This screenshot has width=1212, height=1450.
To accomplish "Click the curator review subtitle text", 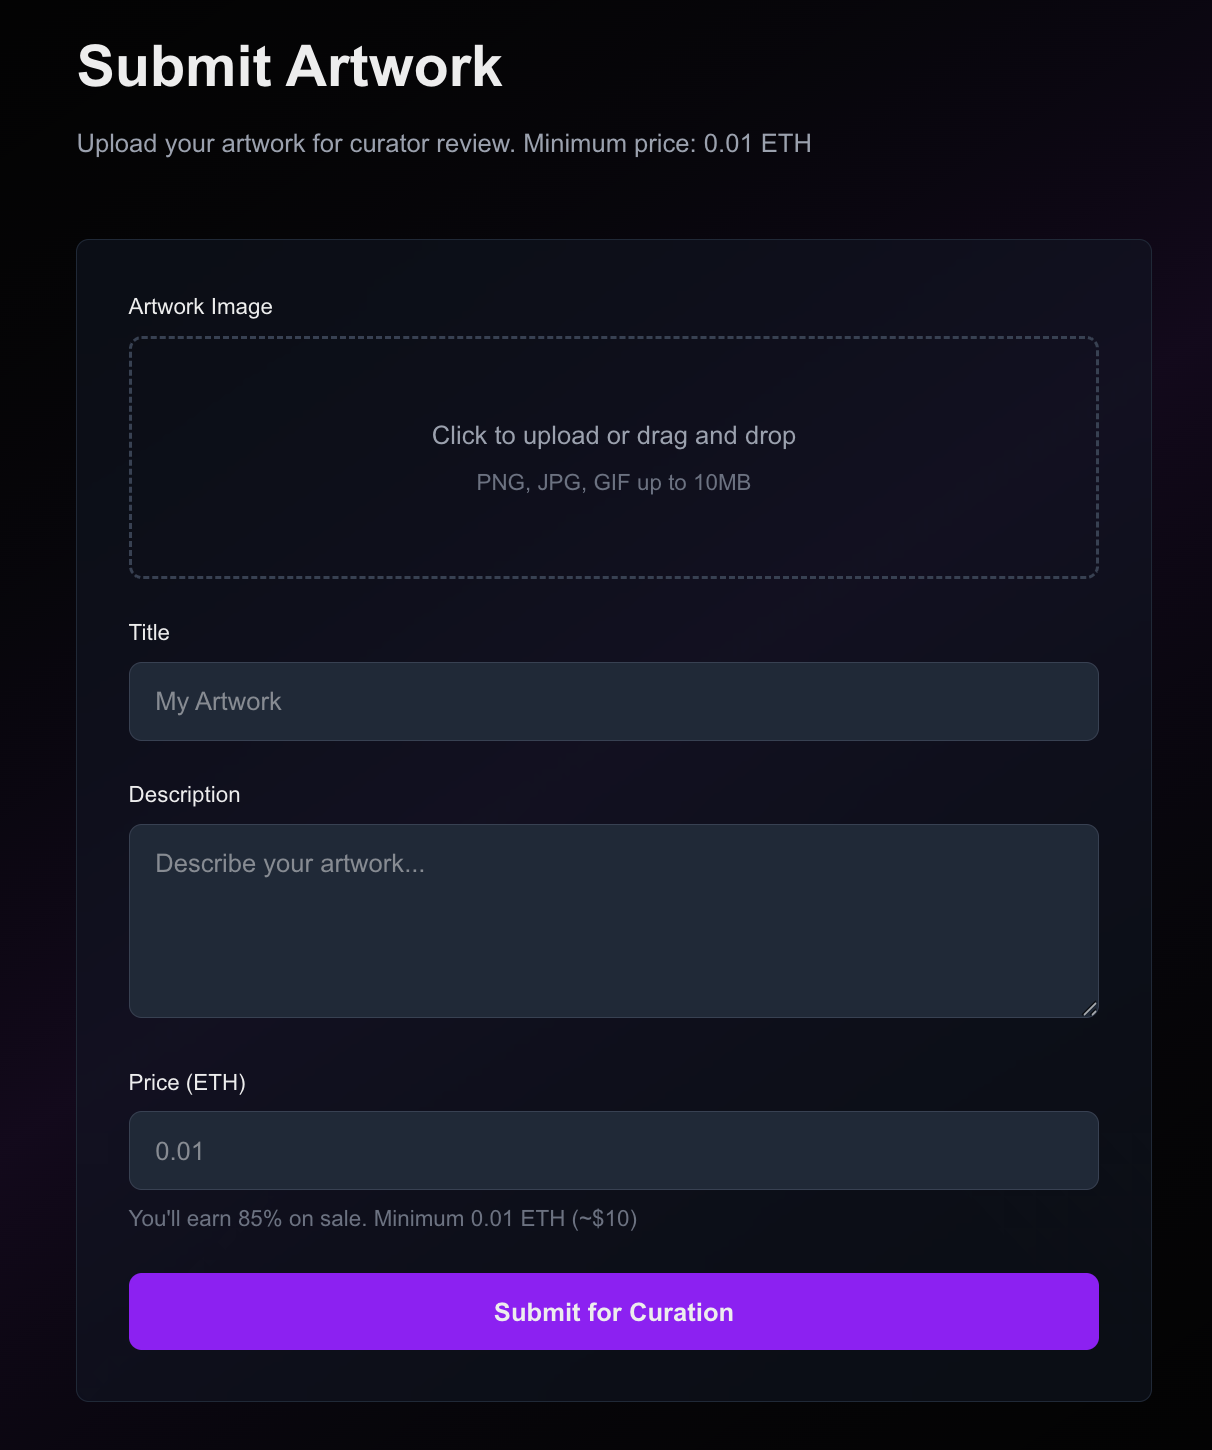I will click(x=444, y=143).
